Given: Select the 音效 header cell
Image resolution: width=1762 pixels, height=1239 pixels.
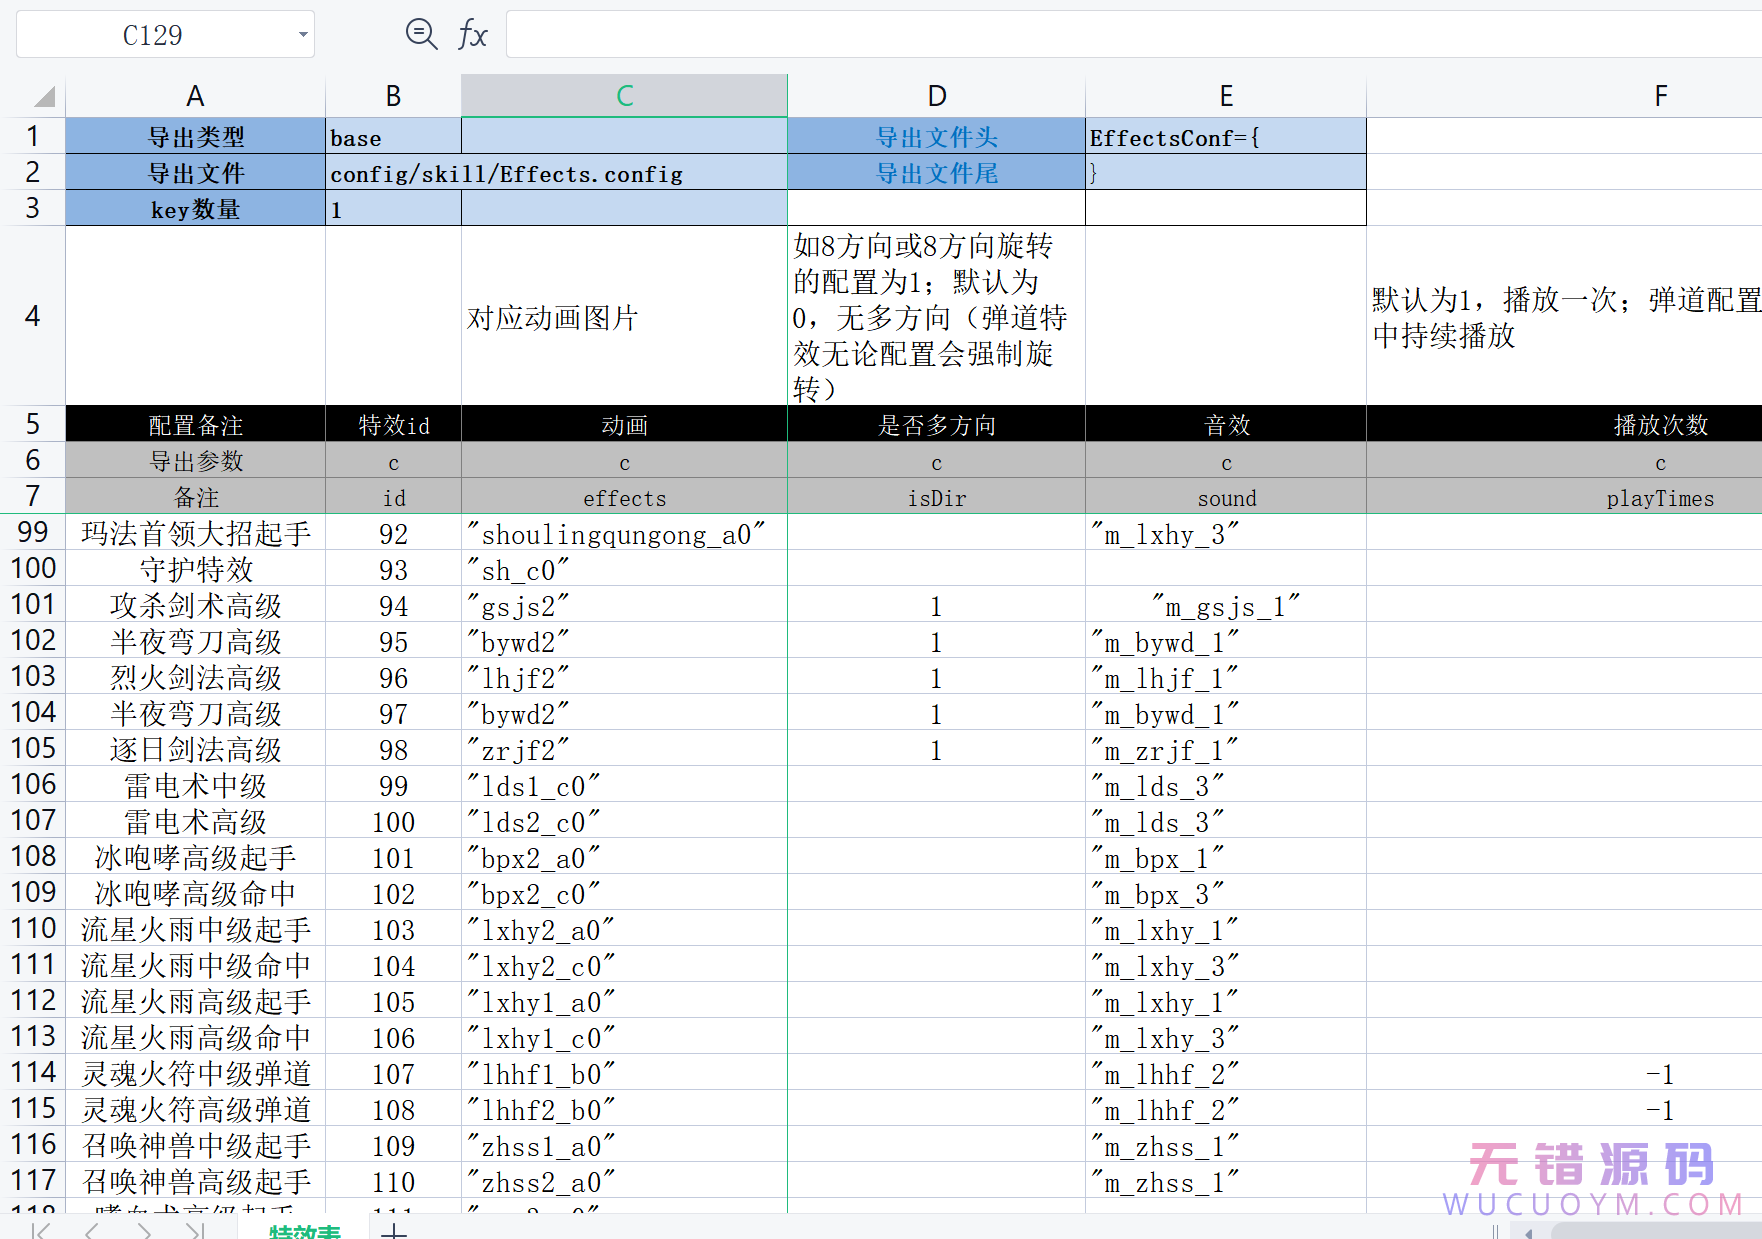Looking at the screenshot, I should 1226,425.
